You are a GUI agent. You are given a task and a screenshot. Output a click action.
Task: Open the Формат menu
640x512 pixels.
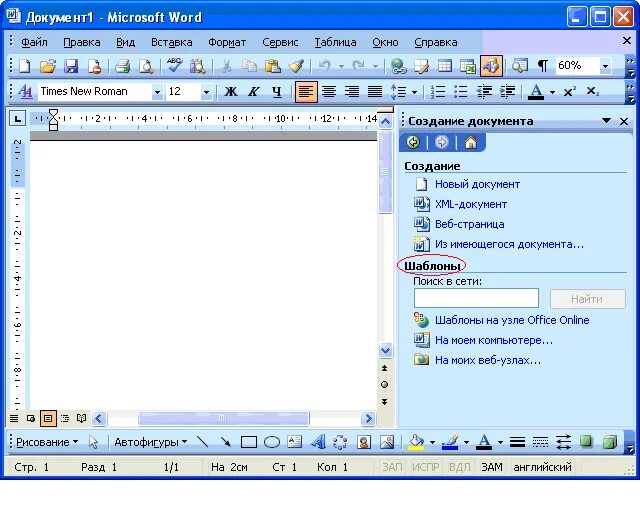click(227, 42)
